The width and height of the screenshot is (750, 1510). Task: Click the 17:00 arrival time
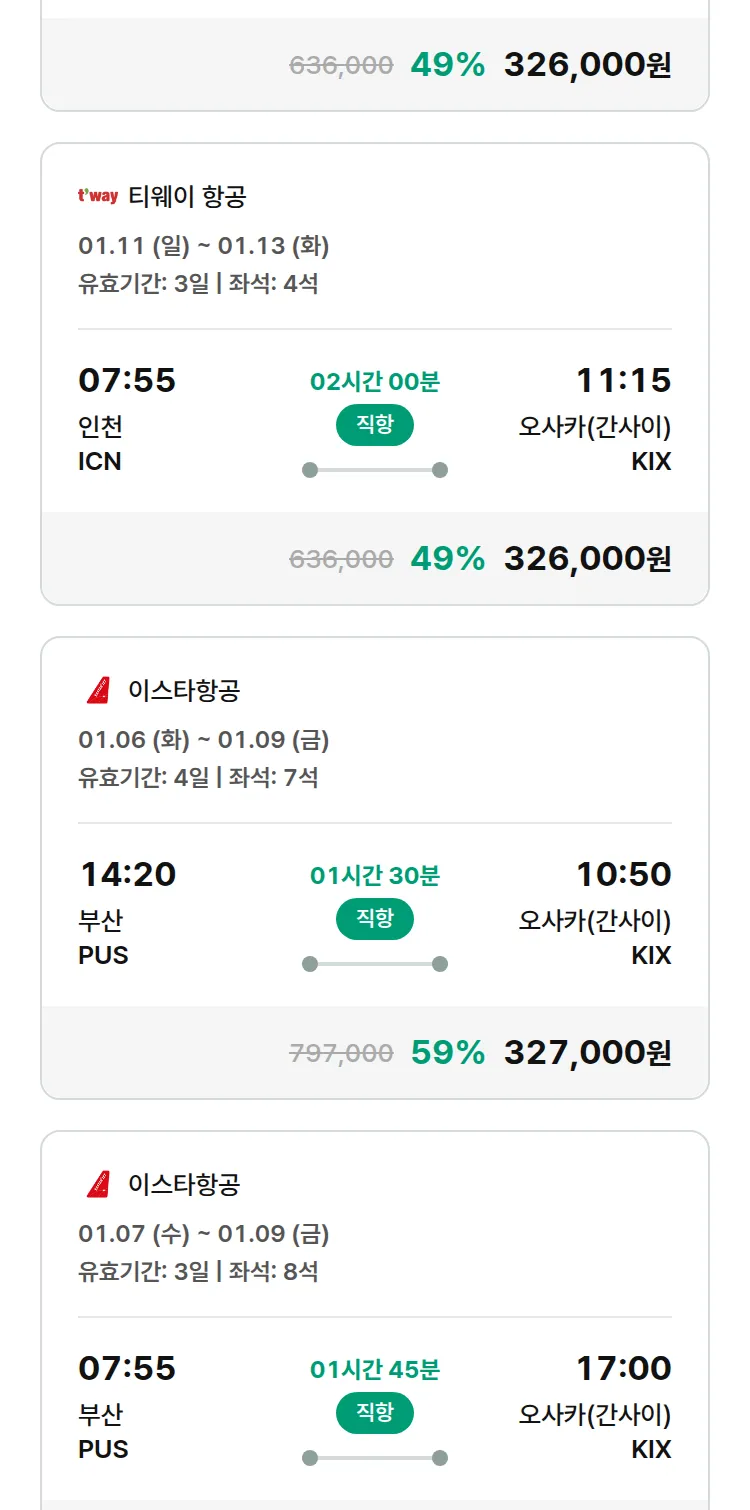tap(623, 1368)
